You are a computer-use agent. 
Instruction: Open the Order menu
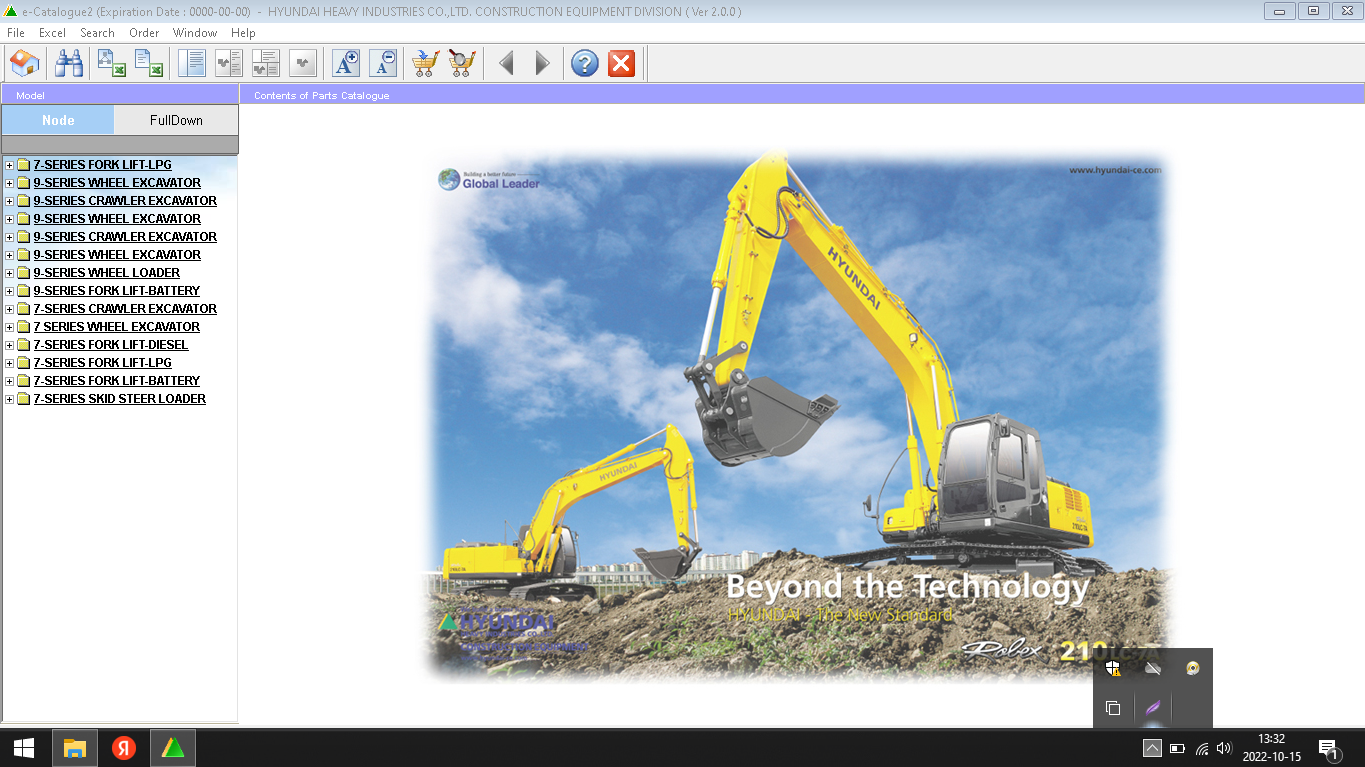(x=144, y=33)
